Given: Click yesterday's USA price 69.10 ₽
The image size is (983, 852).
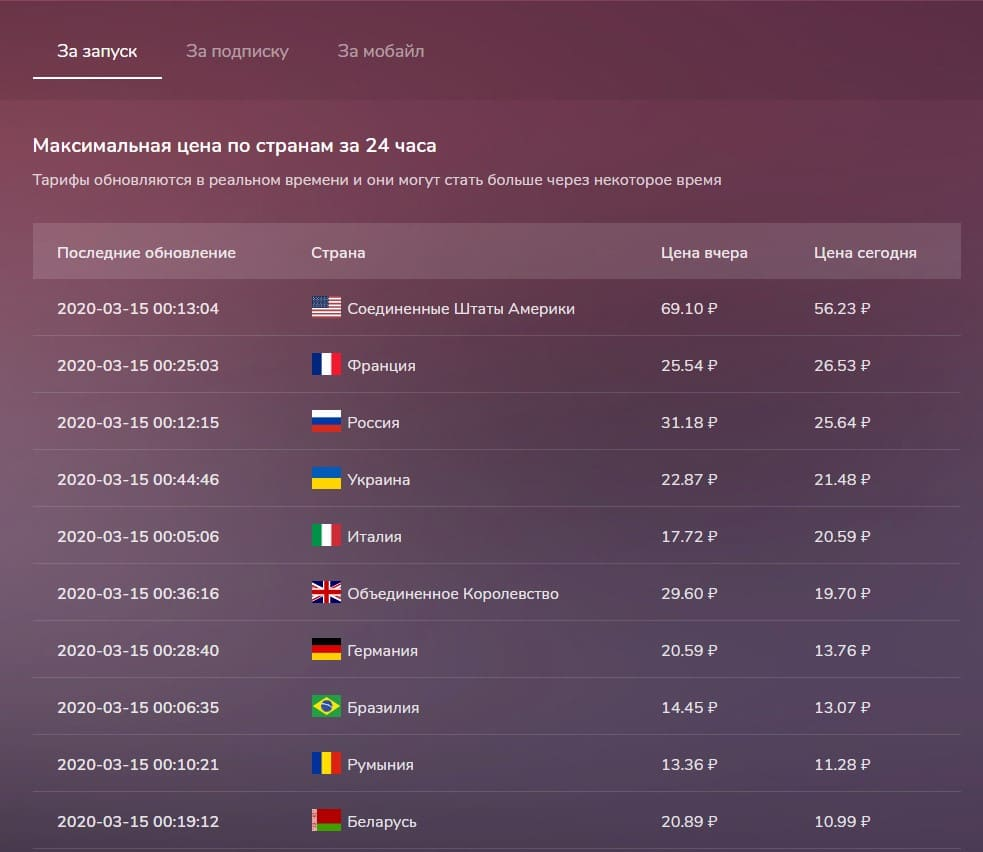Looking at the screenshot, I should coord(689,308).
